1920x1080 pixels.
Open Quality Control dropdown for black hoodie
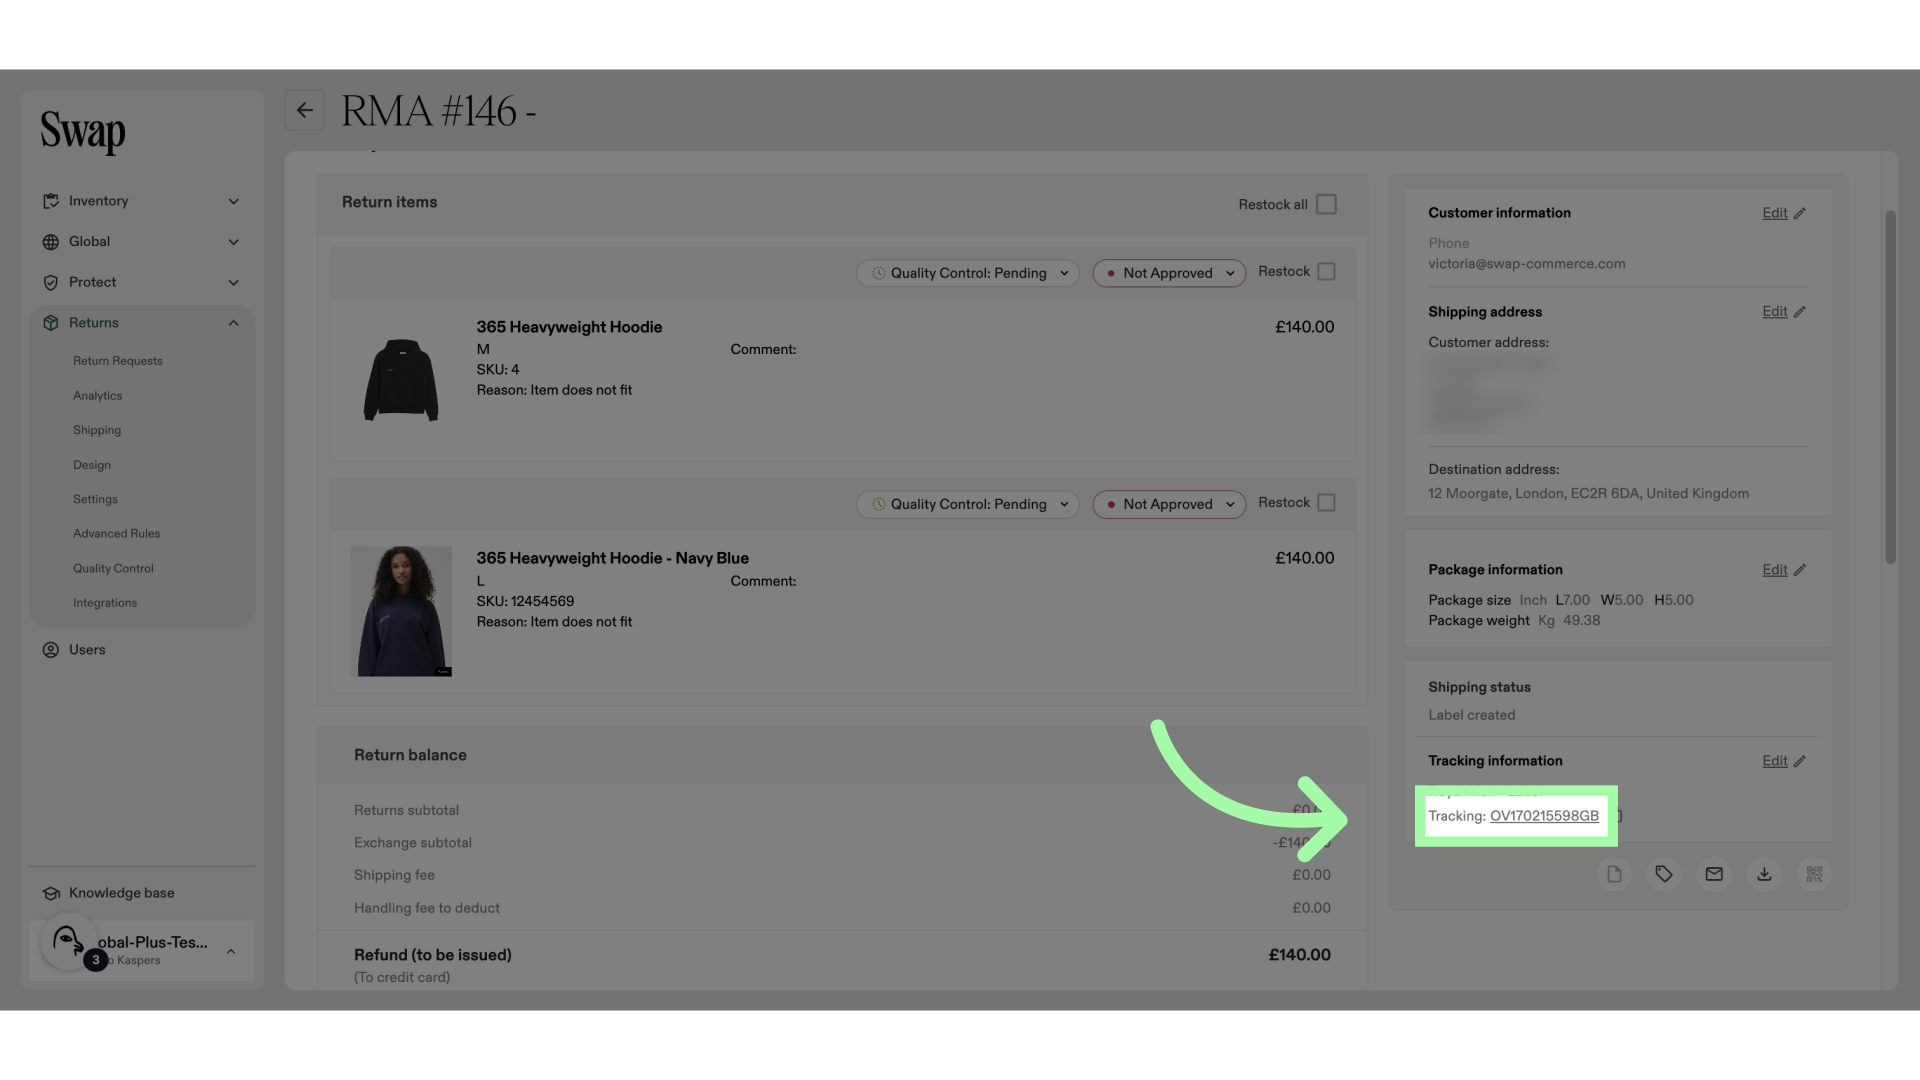coord(967,273)
